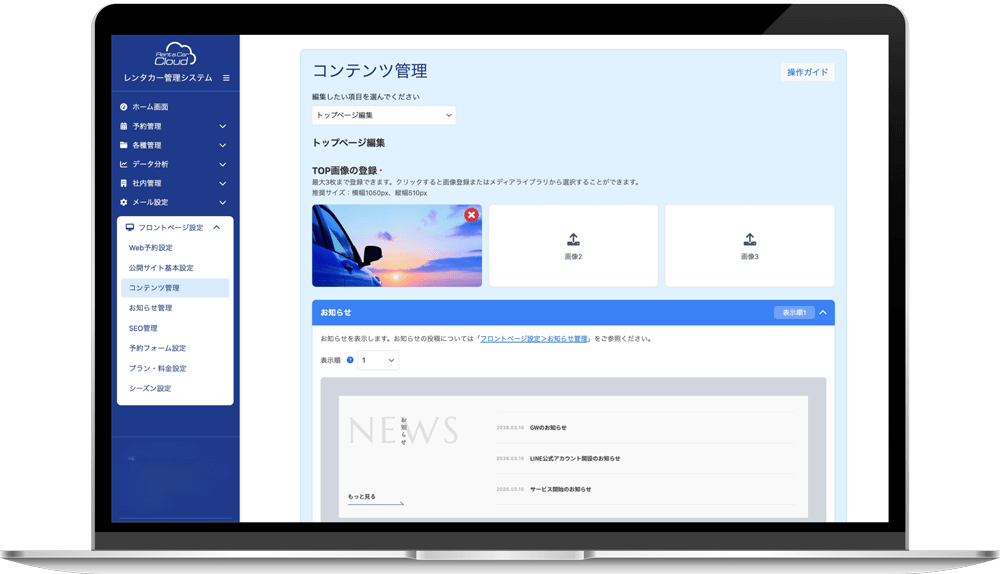The height and width of the screenshot is (574, 1000).
Task: Click the 画像2 upload slot
Action: click(573, 246)
